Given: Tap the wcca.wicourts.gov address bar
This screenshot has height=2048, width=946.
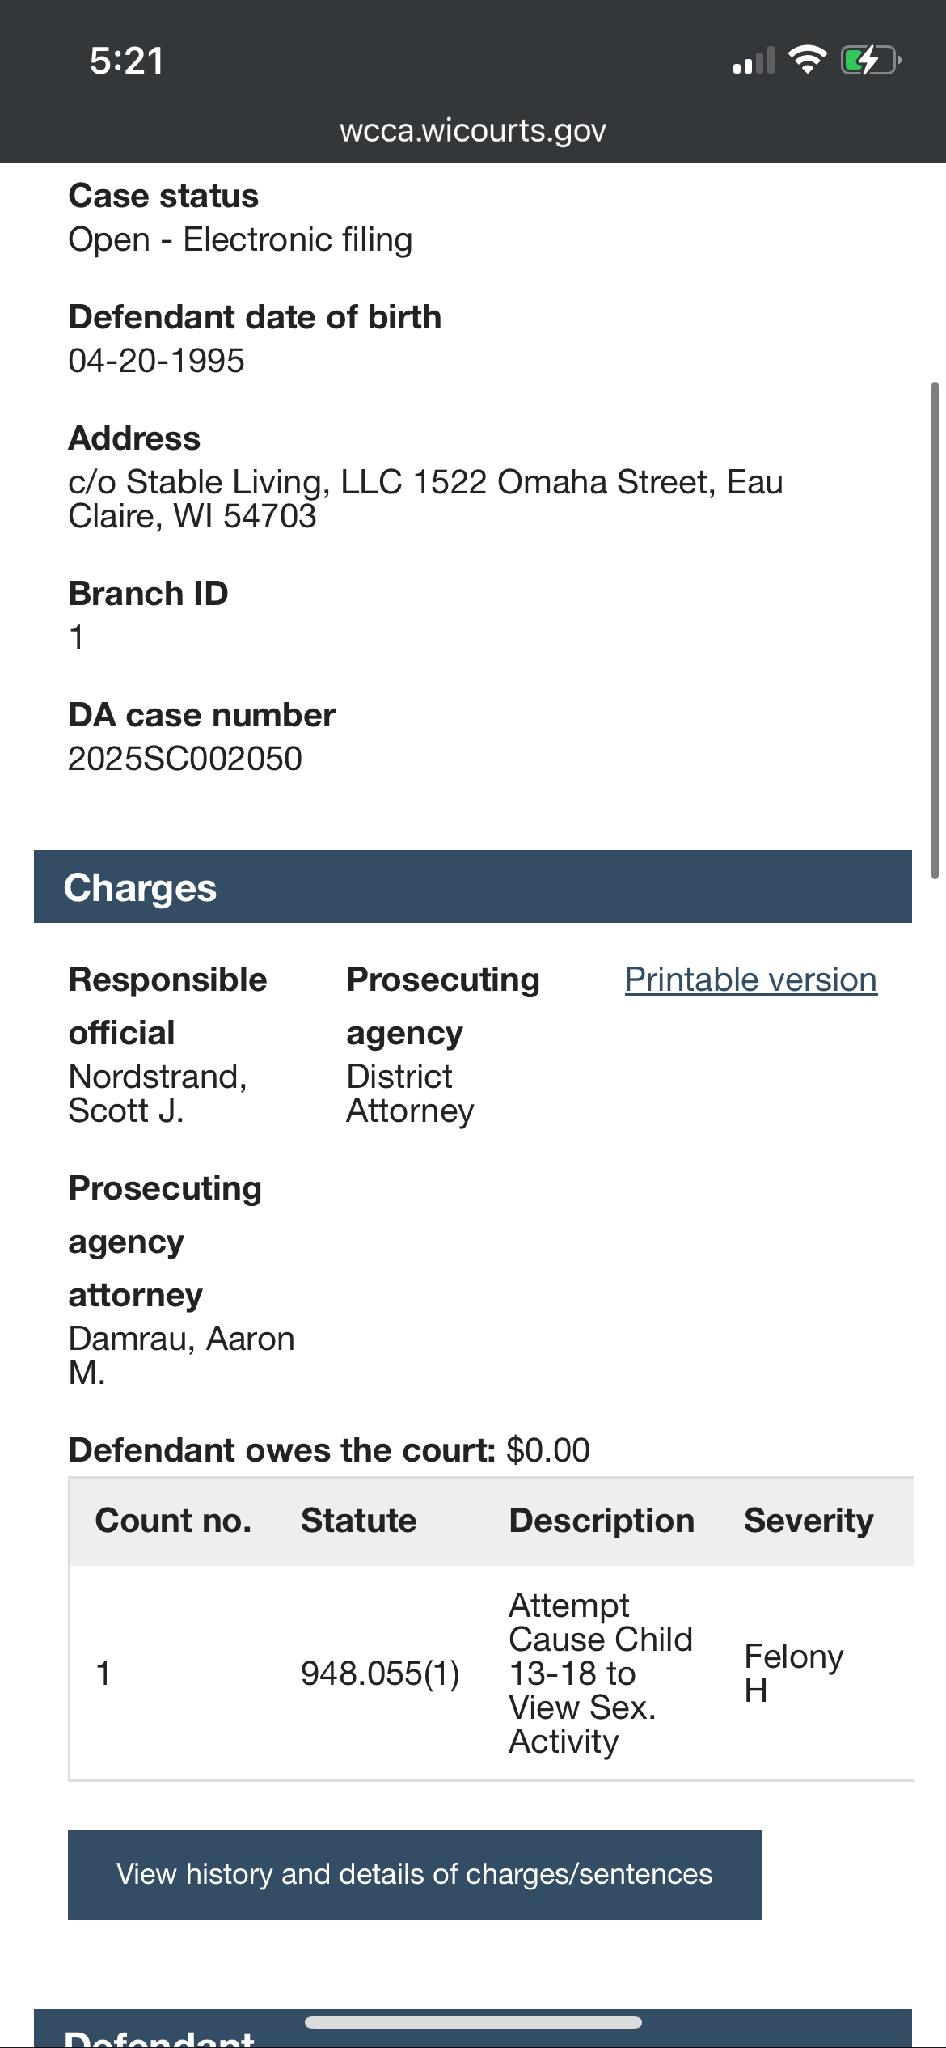Looking at the screenshot, I should 472,131.
